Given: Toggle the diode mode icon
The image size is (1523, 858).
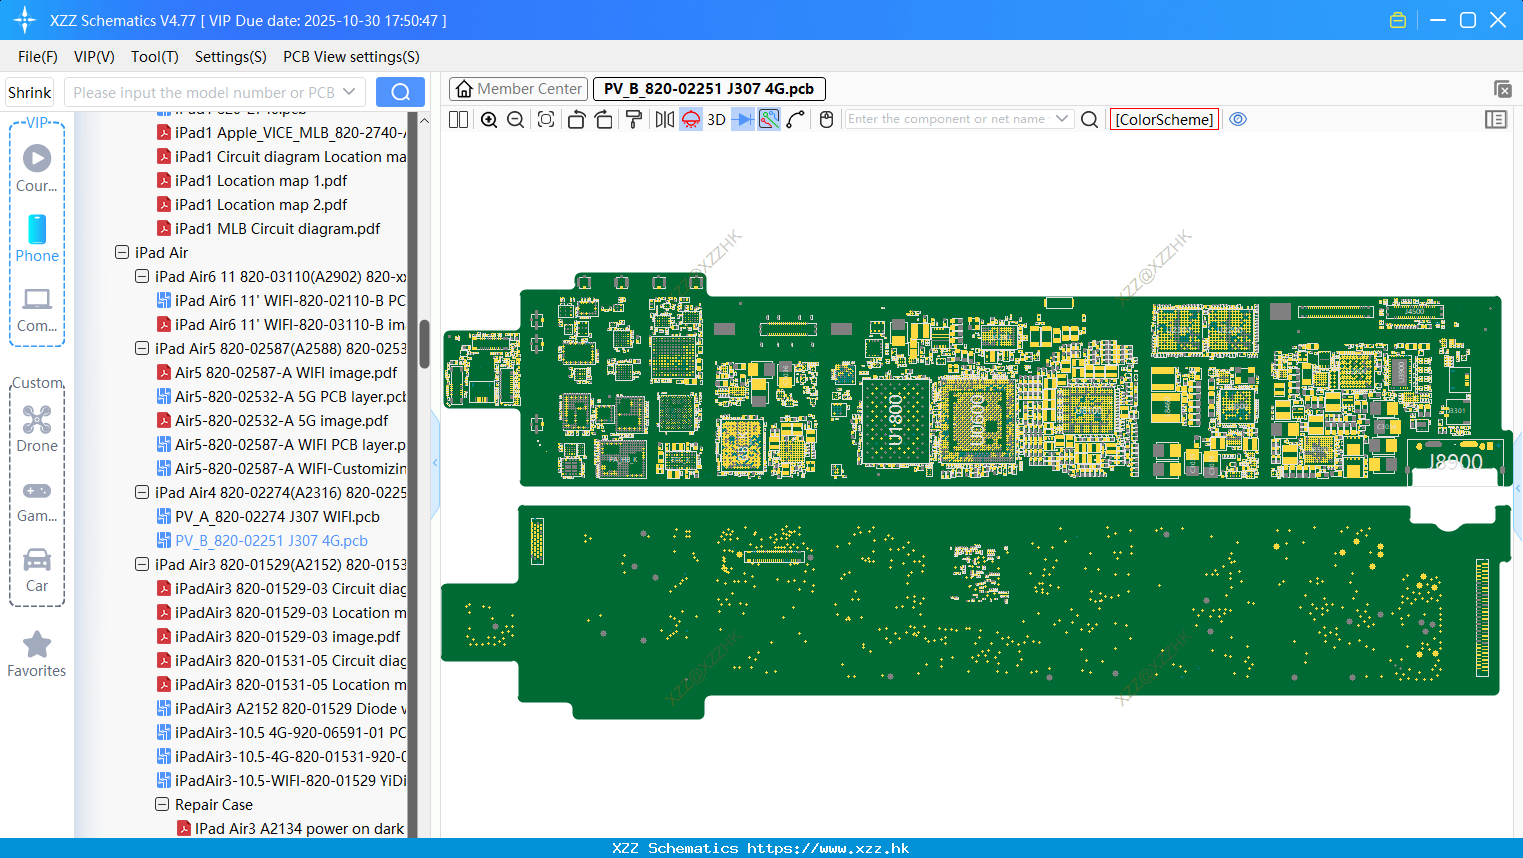Looking at the screenshot, I should tap(743, 119).
